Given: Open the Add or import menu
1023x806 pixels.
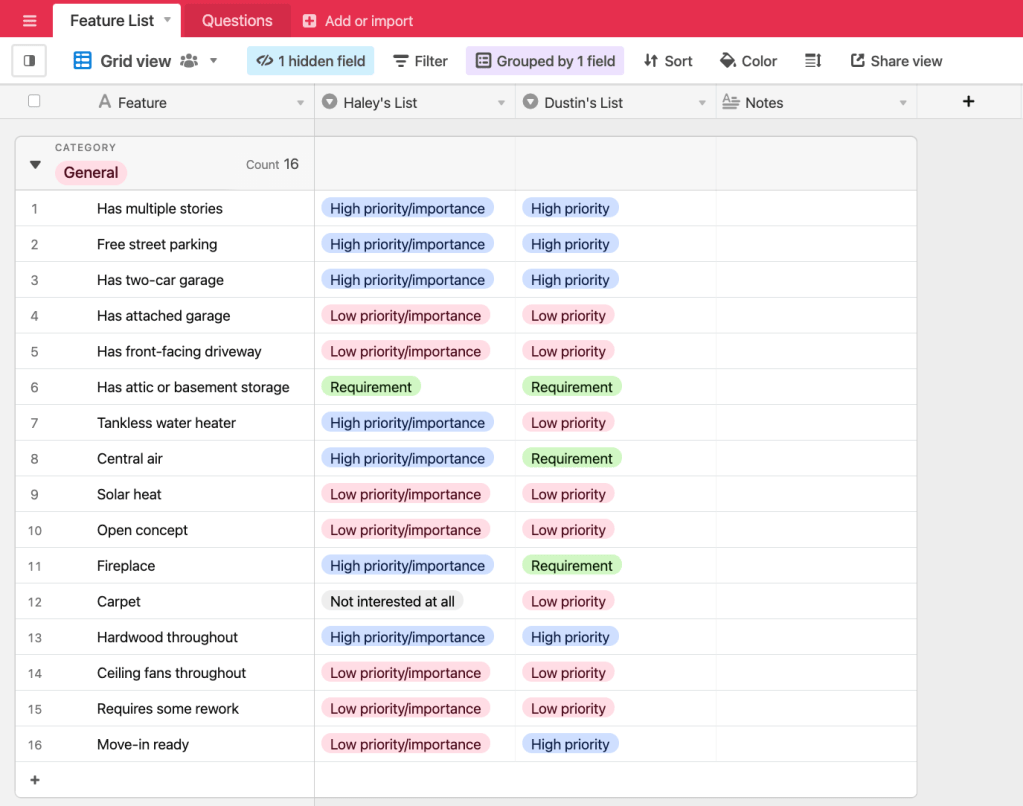Looking at the screenshot, I should coord(357,19).
